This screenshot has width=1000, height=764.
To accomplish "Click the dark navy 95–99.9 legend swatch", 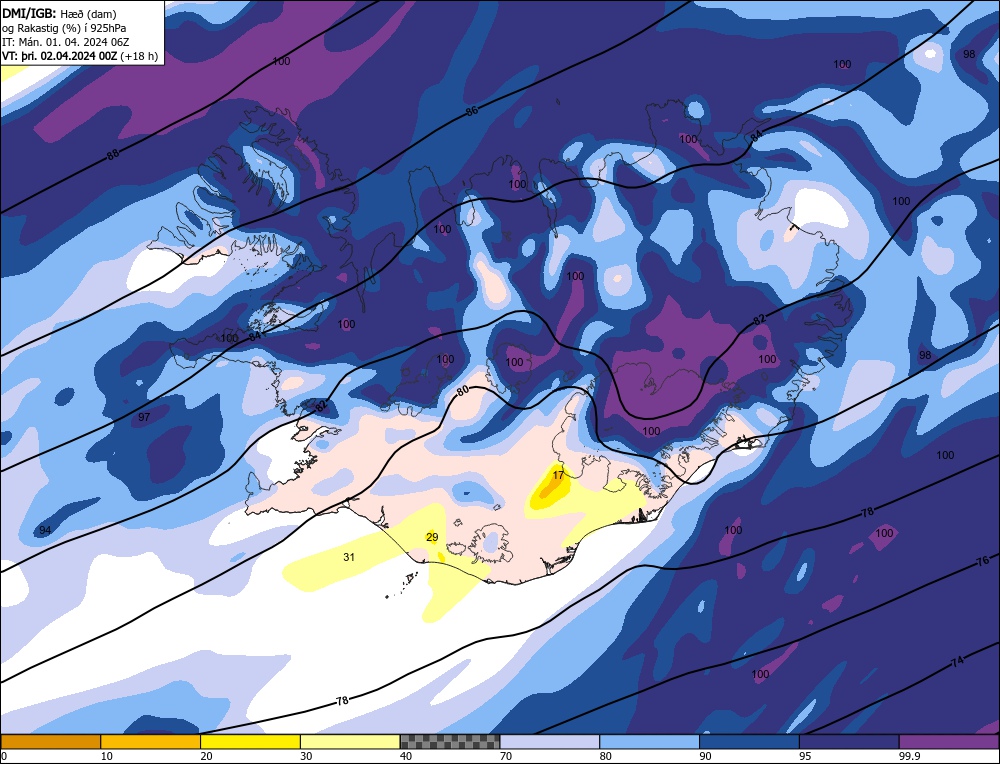I will point(849,741).
